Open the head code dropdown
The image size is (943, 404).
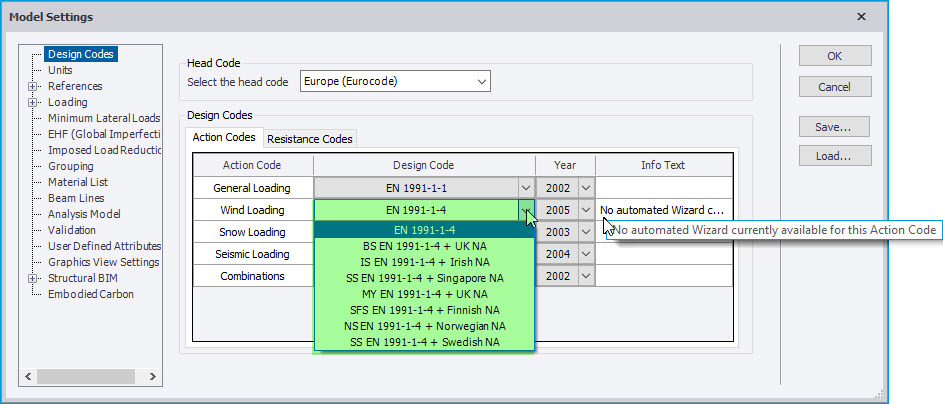pyautogui.click(x=482, y=81)
